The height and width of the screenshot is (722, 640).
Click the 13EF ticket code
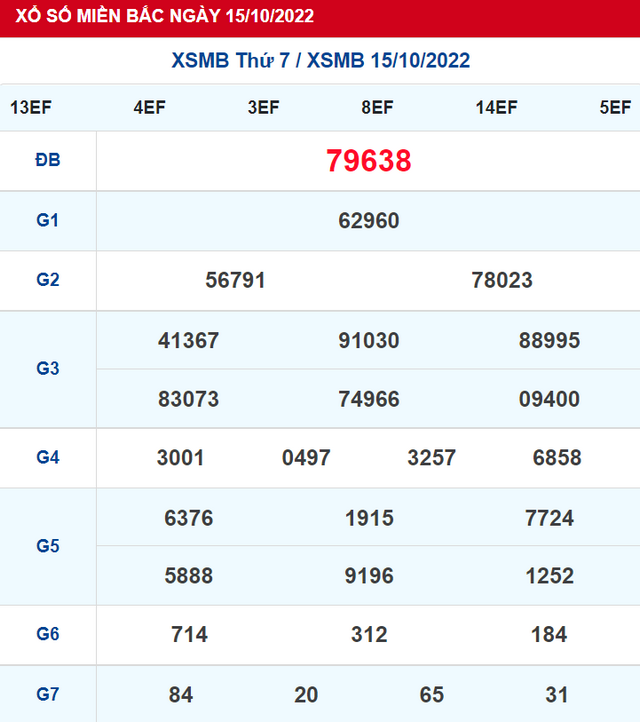pyautogui.click(x=30, y=108)
